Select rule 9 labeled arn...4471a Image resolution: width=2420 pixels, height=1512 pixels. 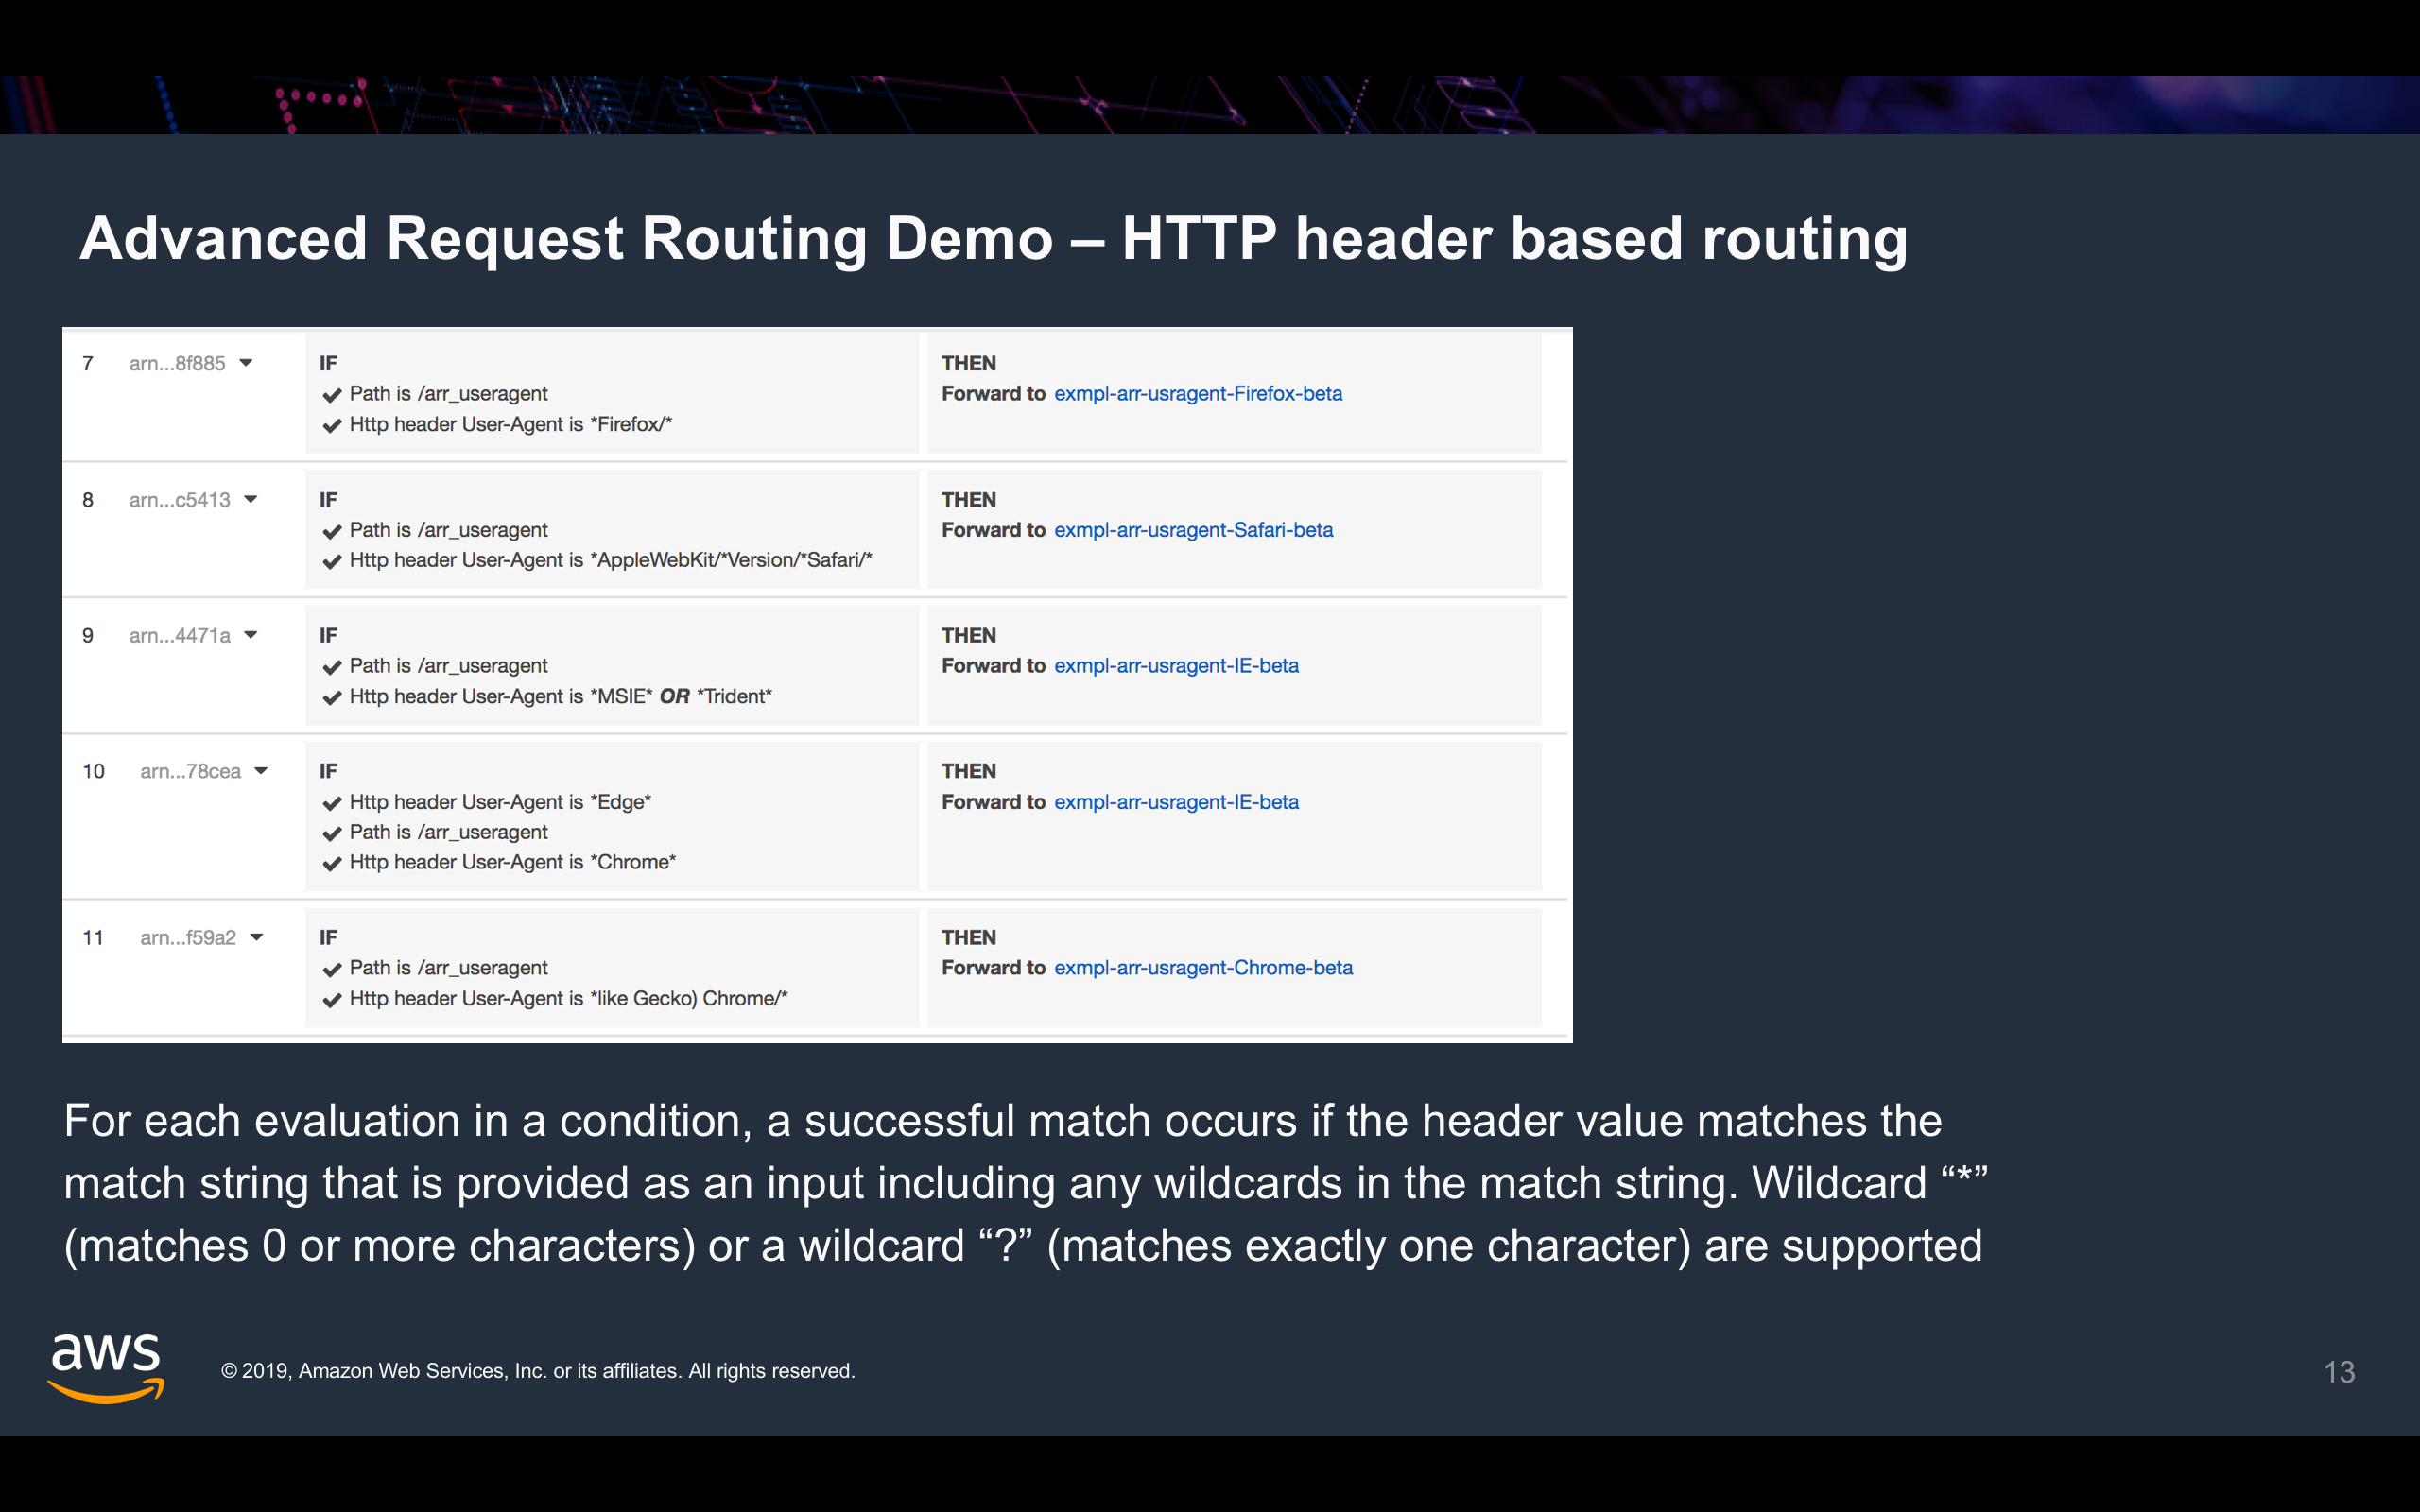click(x=180, y=636)
